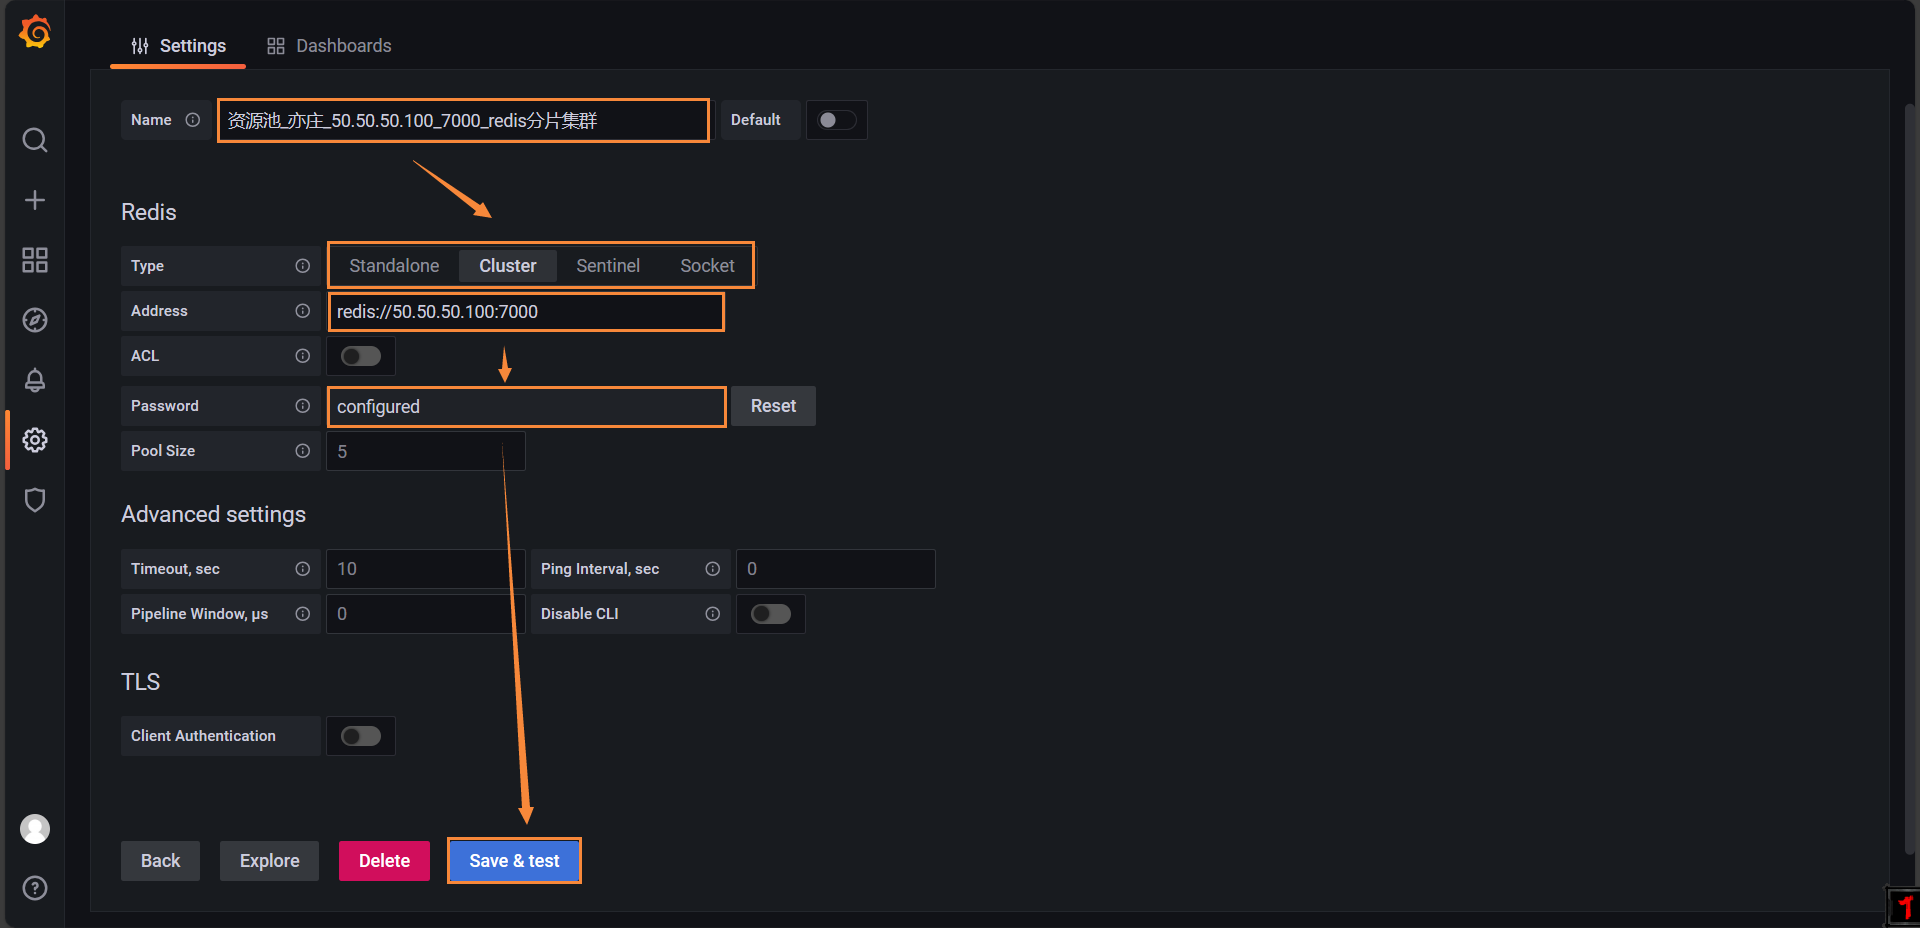Toggle the Disable CLI switch
This screenshot has width=1920, height=928.
(x=771, y=614)
